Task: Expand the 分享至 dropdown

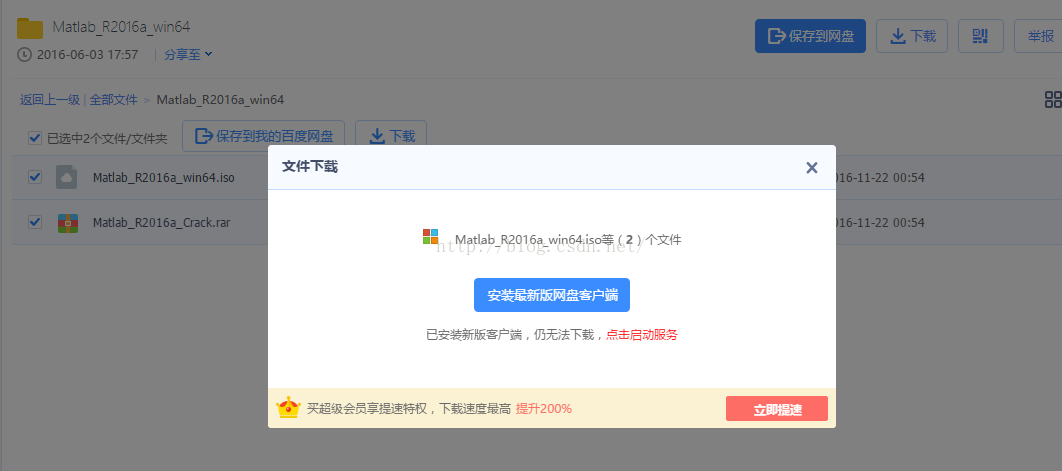Action: [x=188, y=54]
